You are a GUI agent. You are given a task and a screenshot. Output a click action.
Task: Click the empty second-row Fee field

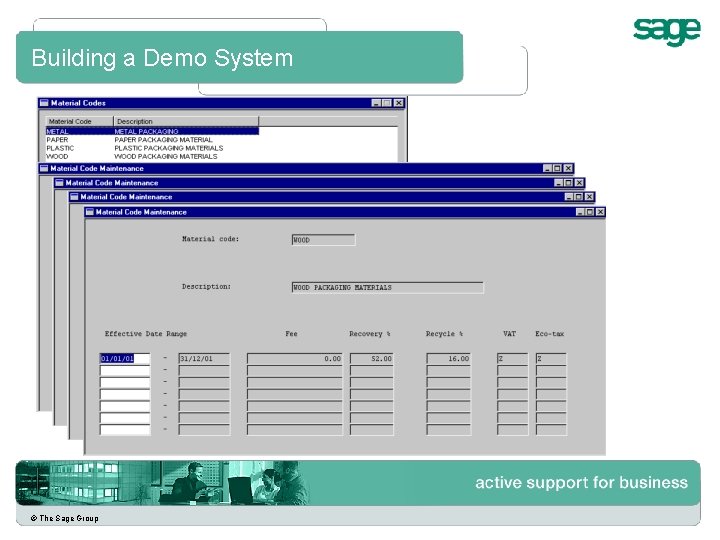click(x=295, y=371)
